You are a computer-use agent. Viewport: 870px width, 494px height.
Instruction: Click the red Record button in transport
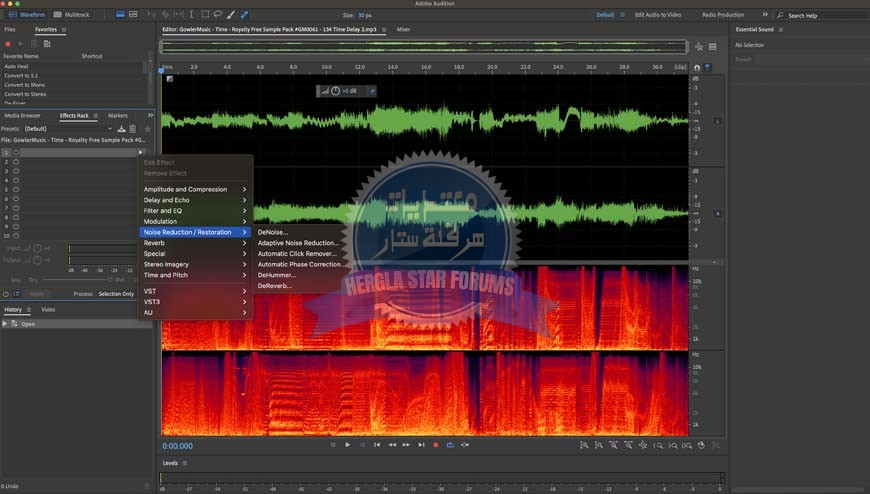pyautogui.click(x=435, y=444)
